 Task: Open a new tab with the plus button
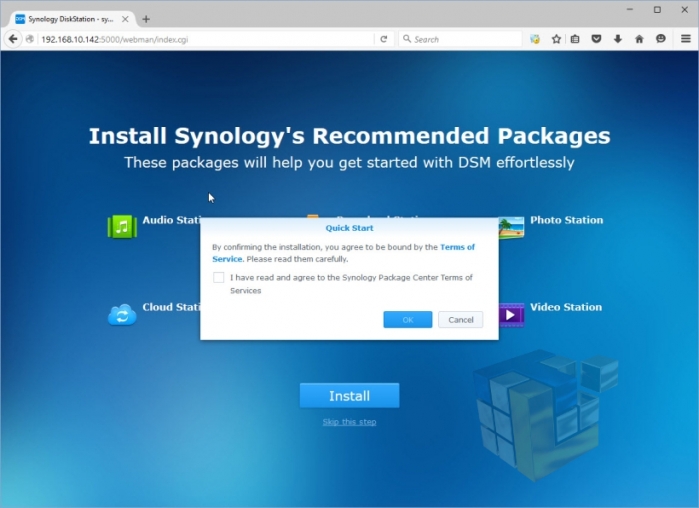[x=146, y=19]
